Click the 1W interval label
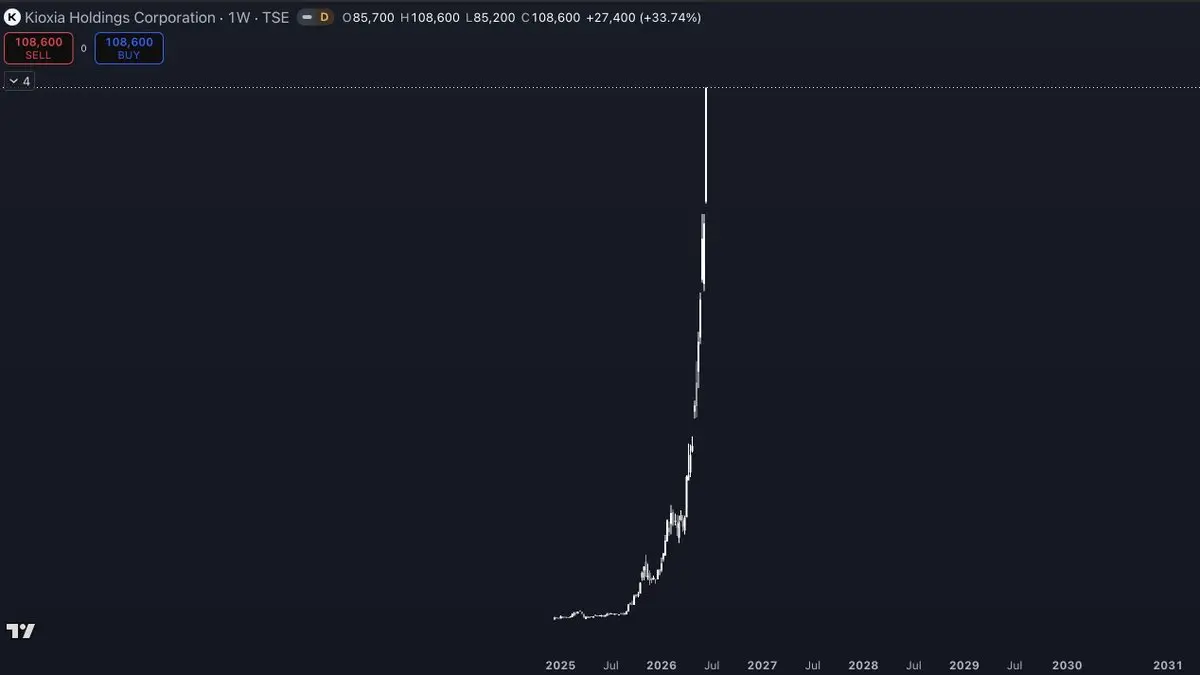 (x=240, y=18)
